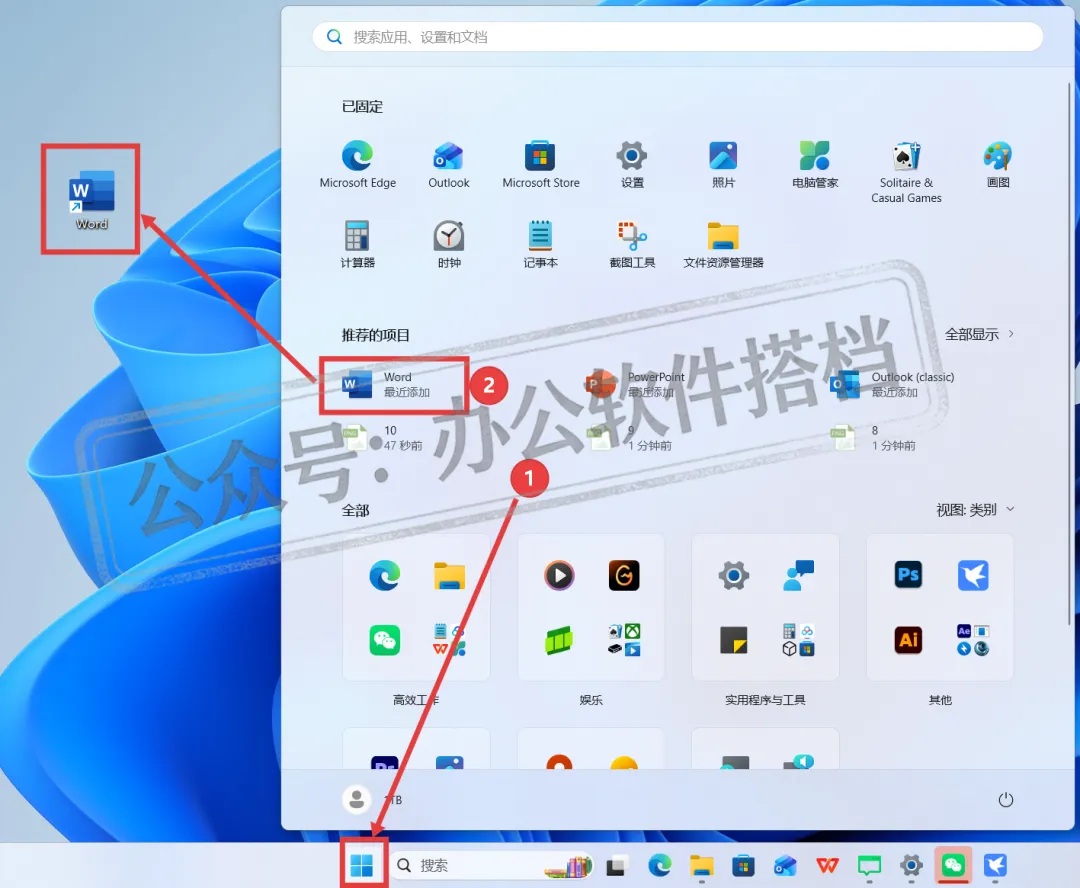Screen dimensions: 1080x888
Task: Expand 全部显示 recommended items
Action: 979,334
